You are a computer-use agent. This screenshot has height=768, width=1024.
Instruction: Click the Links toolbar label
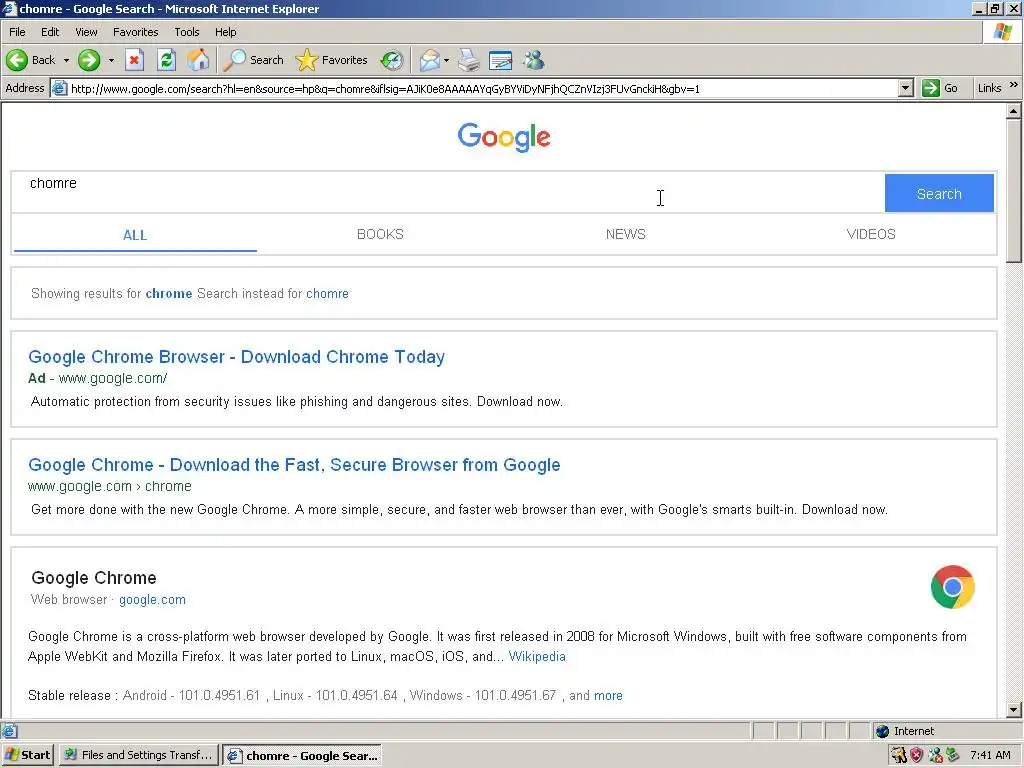pyautogui.click(x=989, y=88)
